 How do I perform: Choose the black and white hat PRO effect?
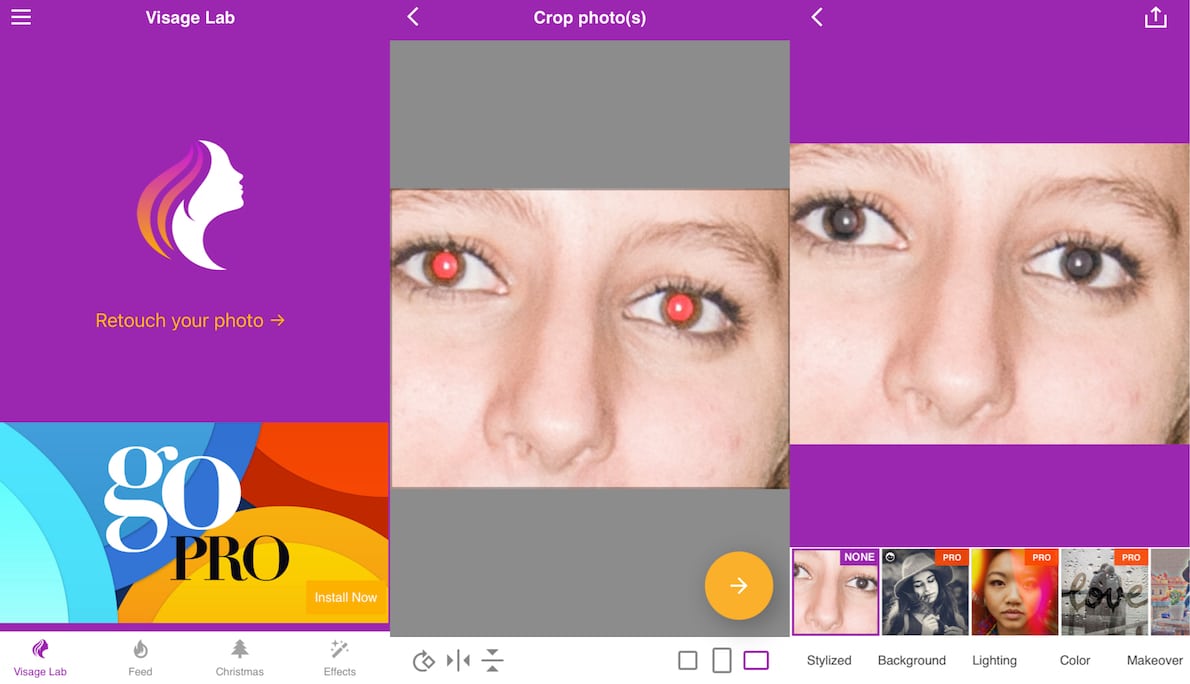pyautogui.click(x=924, y=592)
